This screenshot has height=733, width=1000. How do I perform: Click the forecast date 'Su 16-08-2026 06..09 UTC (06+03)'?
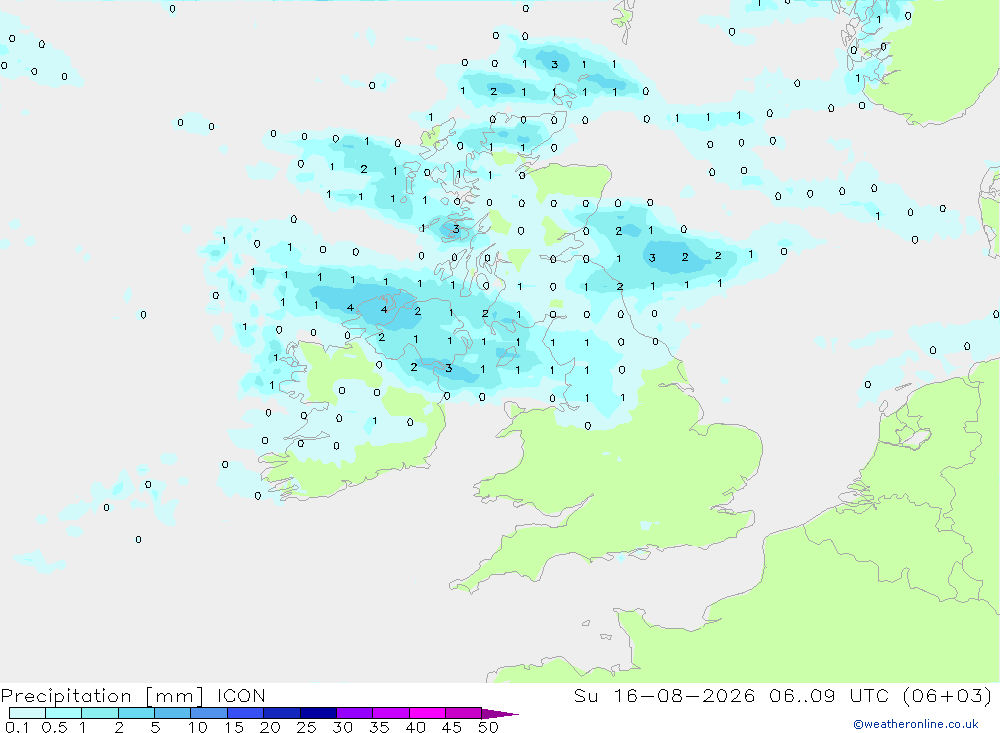pyautogui.click(x=783, y=695)
